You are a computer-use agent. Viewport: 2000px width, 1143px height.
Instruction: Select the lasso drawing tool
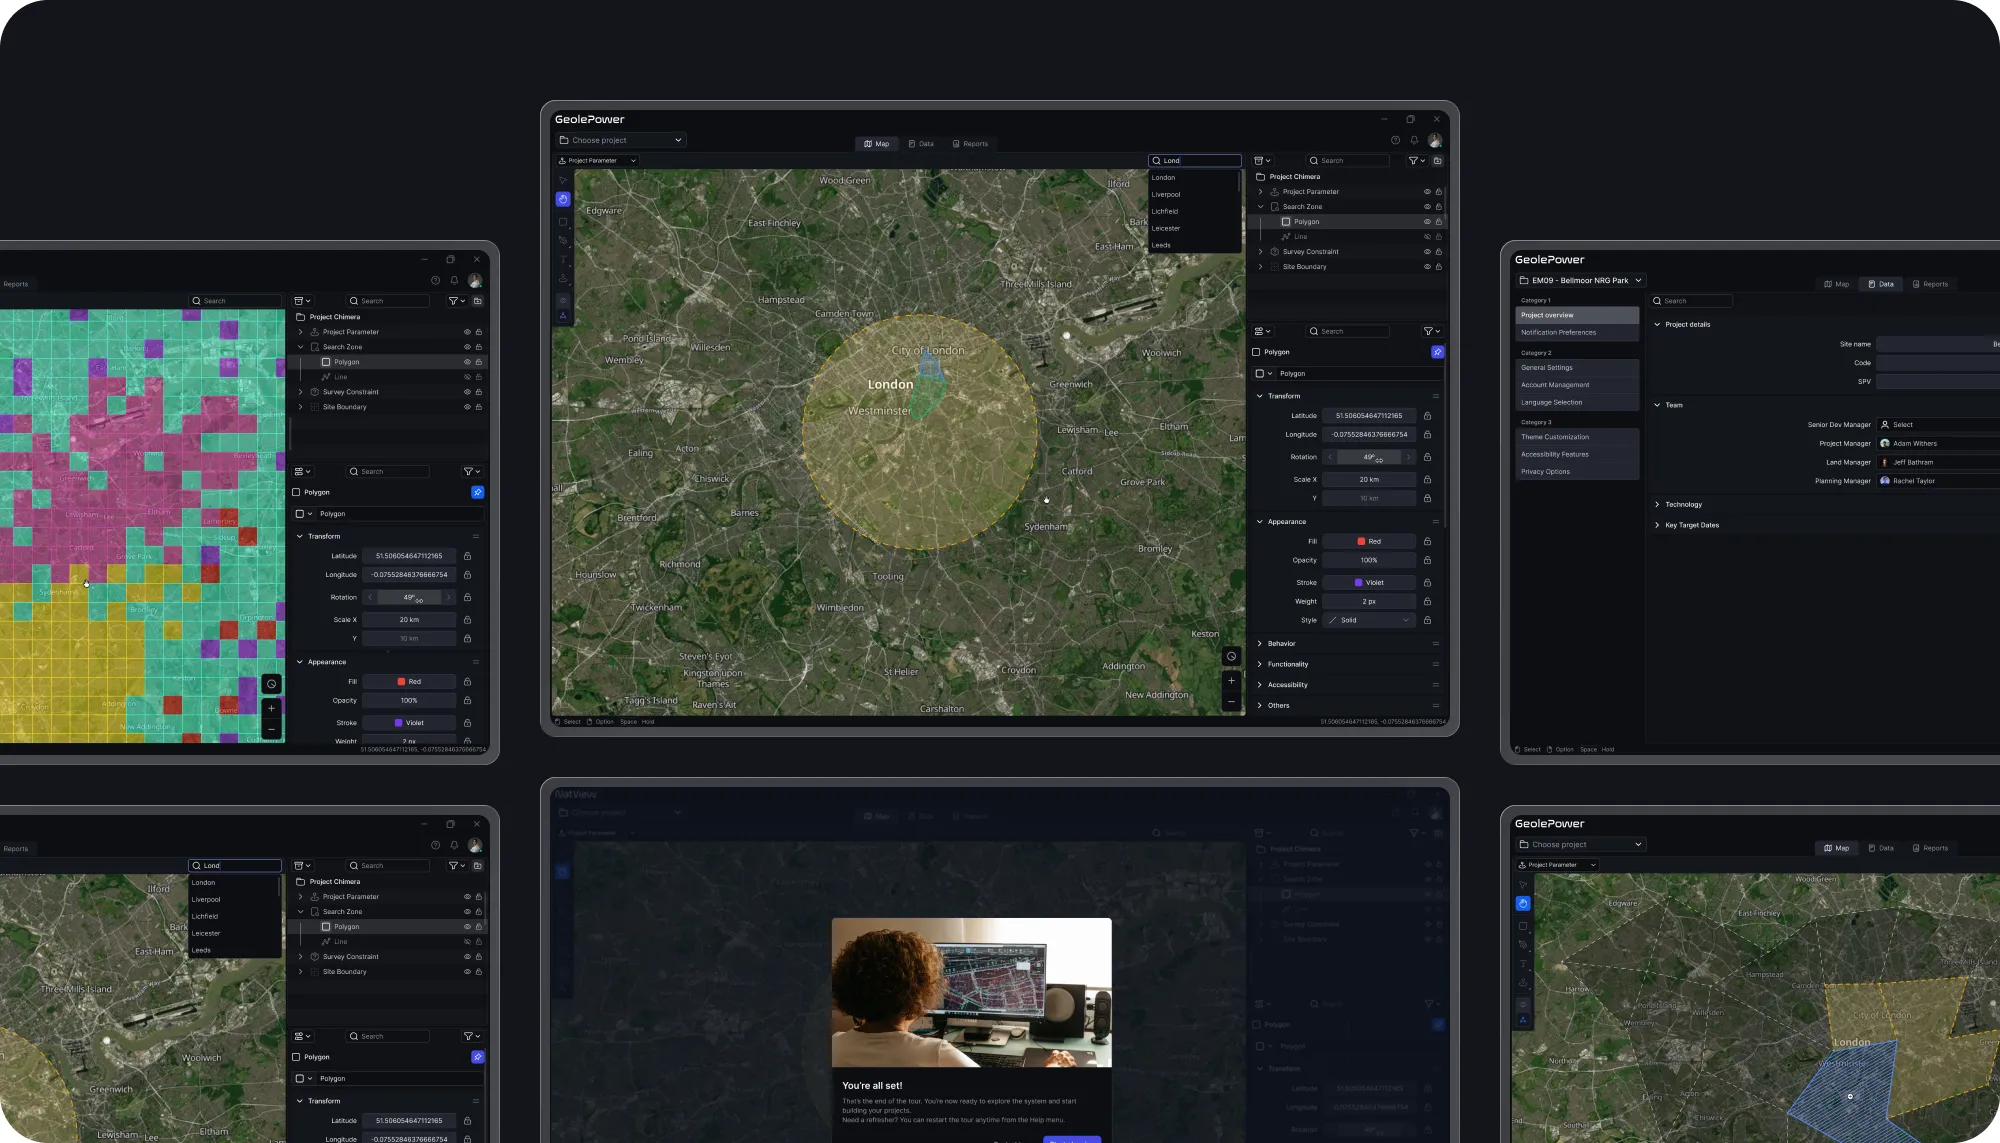pos(563,240)
